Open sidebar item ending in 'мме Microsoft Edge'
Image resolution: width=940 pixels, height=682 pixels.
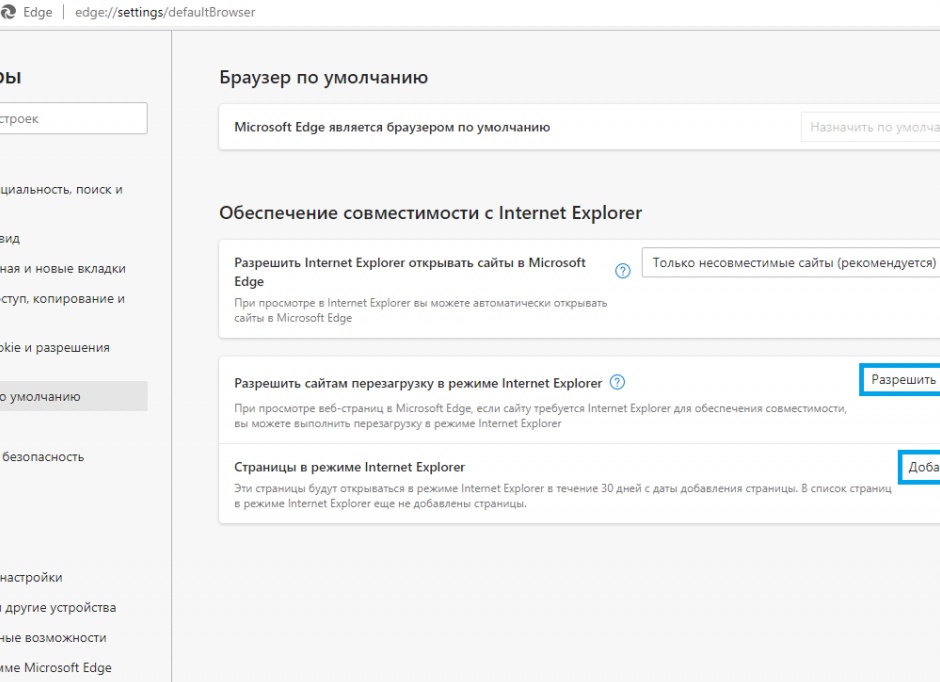(x=56, y=668)
